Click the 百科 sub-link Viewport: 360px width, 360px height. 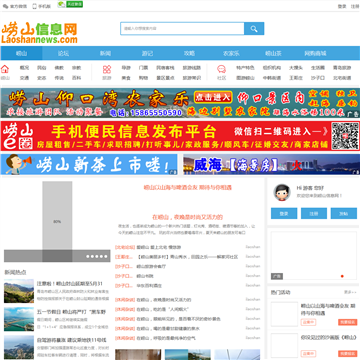click(x=76, y=78)
